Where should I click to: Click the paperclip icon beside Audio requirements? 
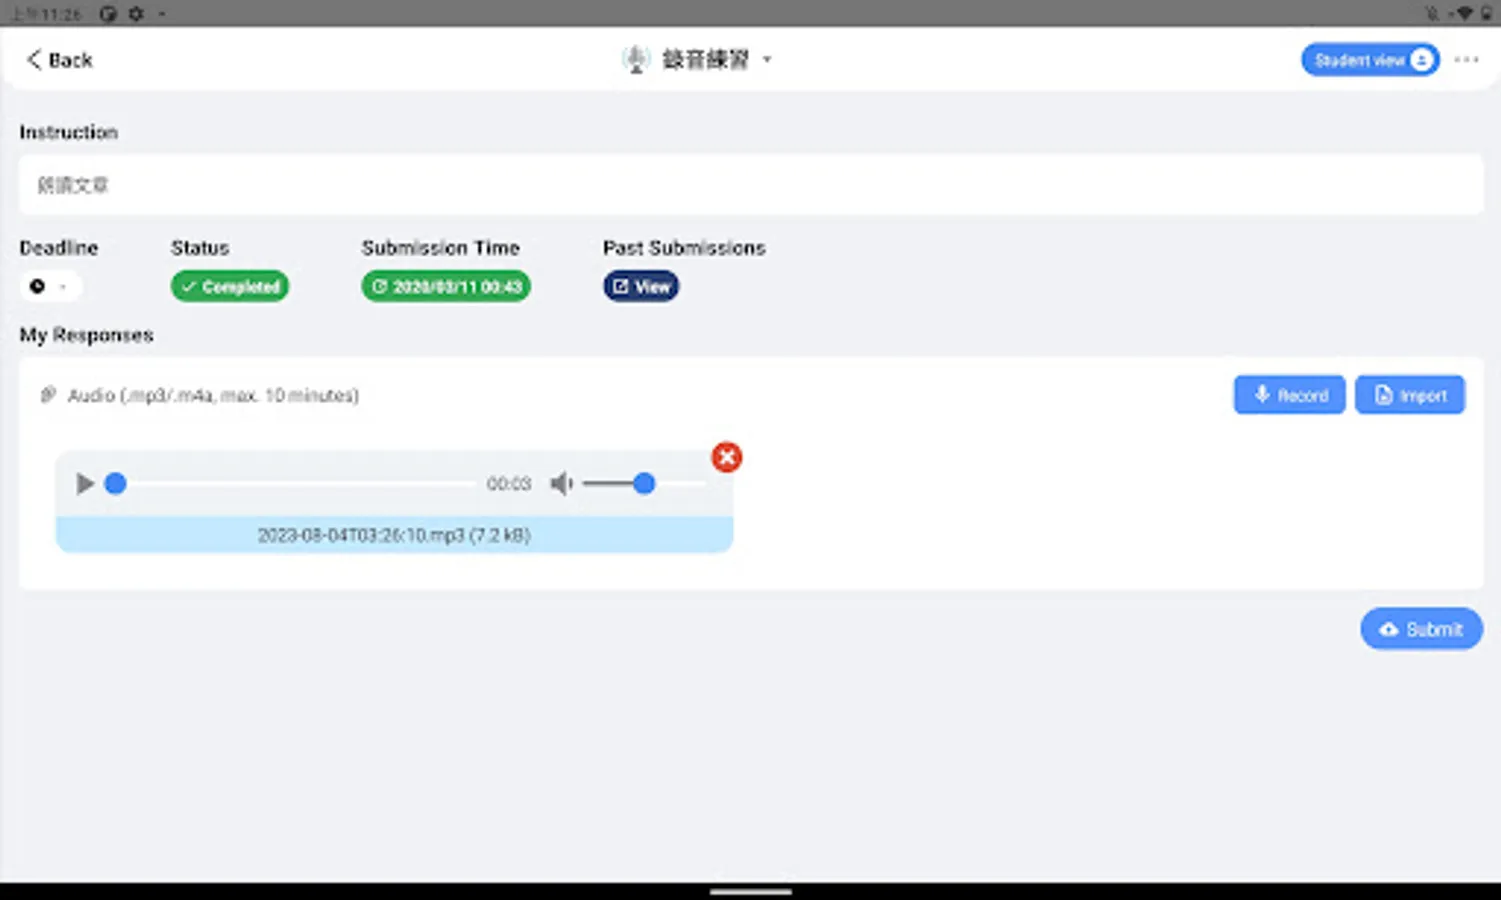coord(48,394)
